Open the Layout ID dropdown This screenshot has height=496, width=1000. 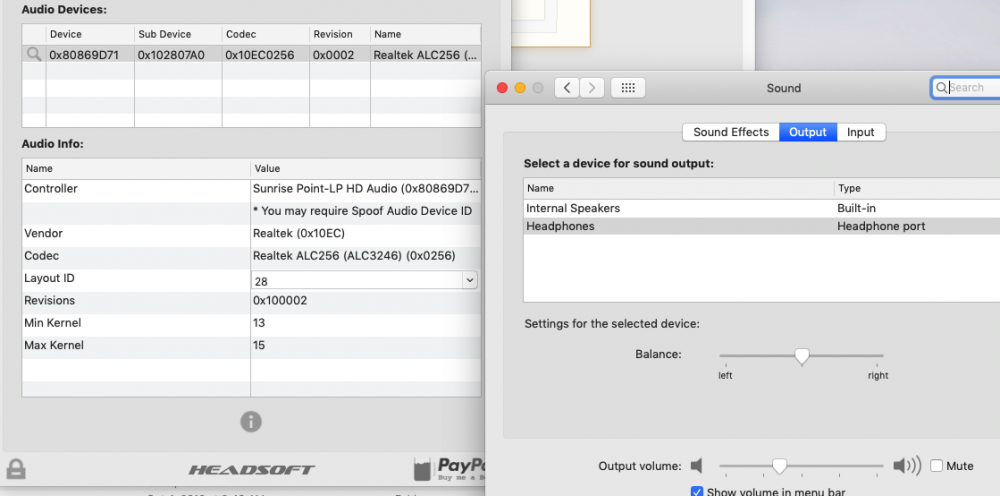coord(469,282)
